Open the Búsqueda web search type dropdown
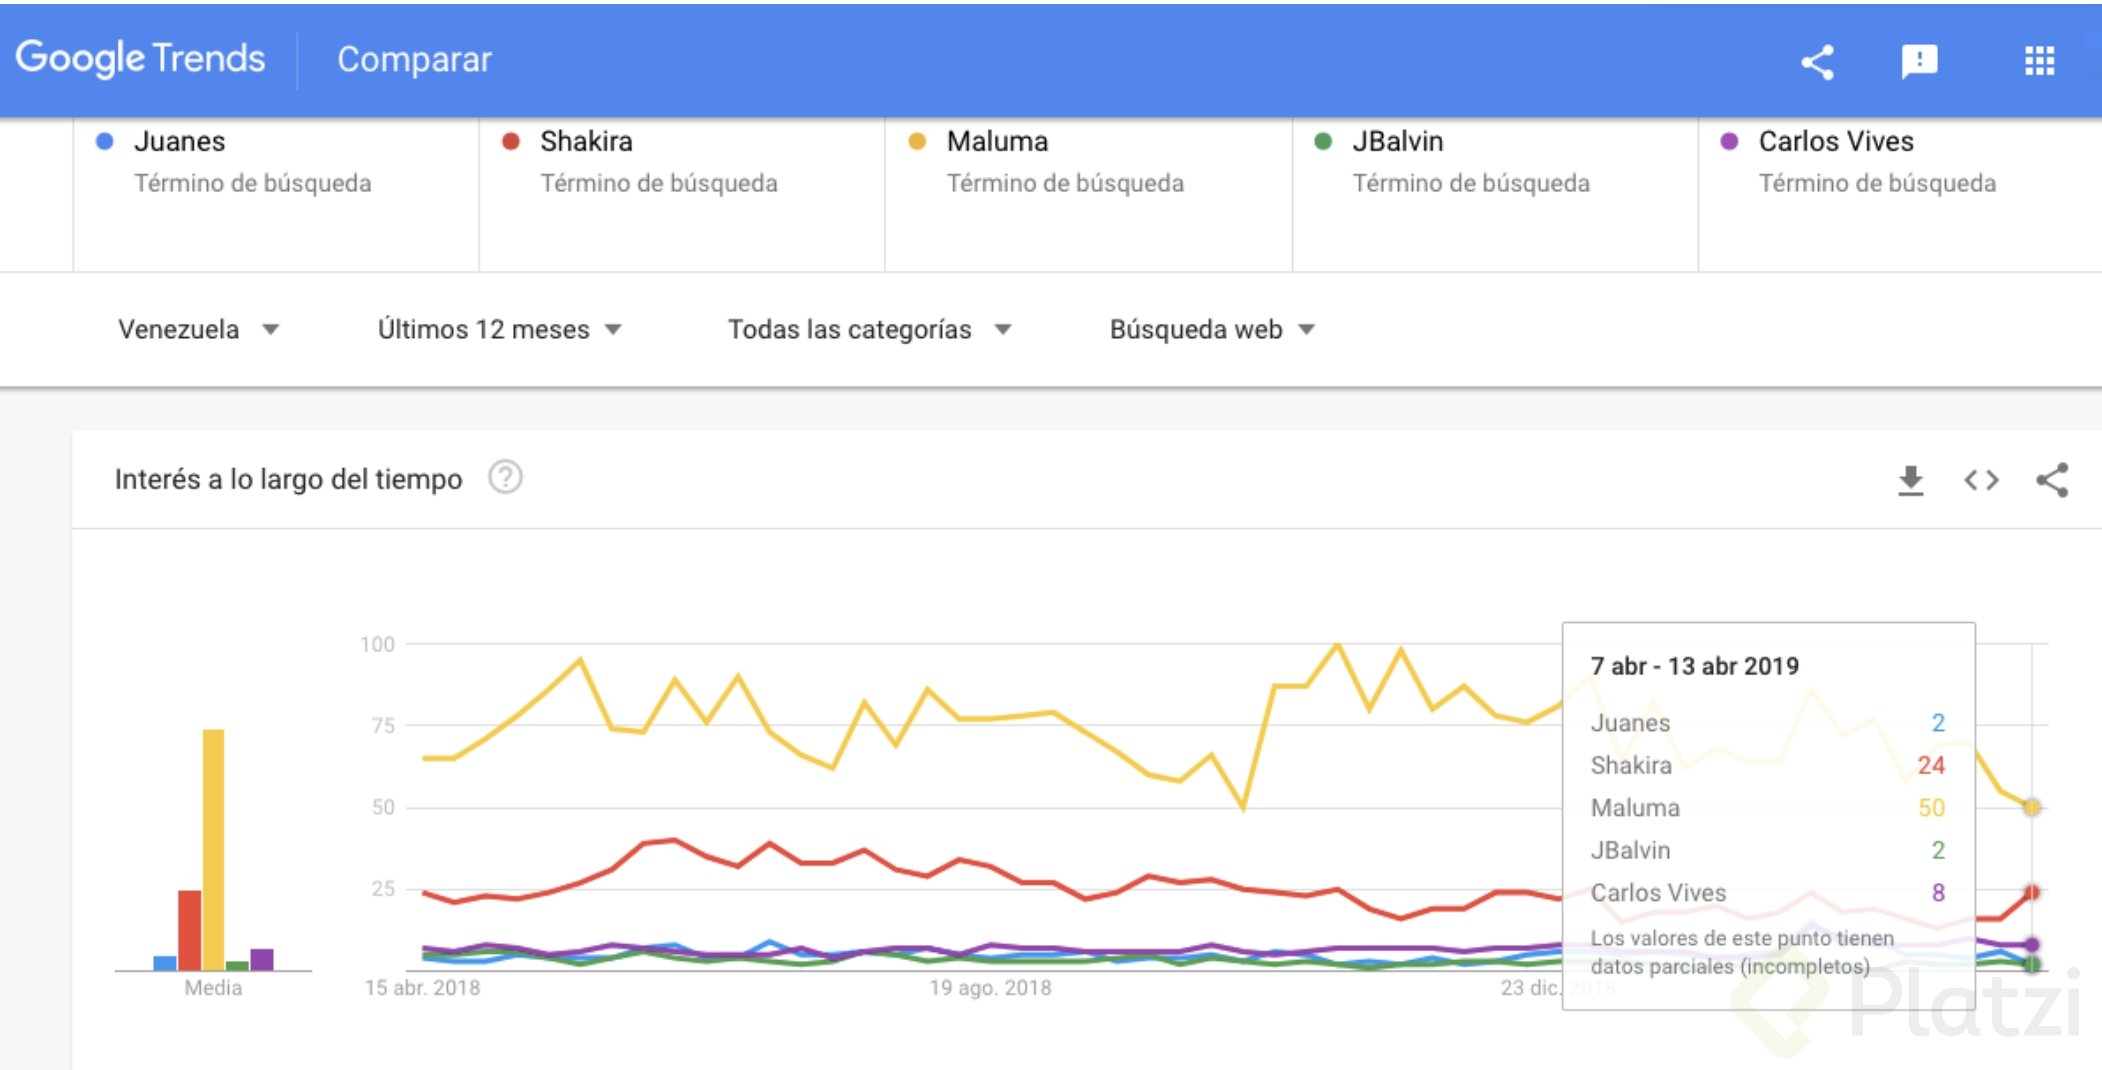2102x1070 pixels. (1211, 329)
